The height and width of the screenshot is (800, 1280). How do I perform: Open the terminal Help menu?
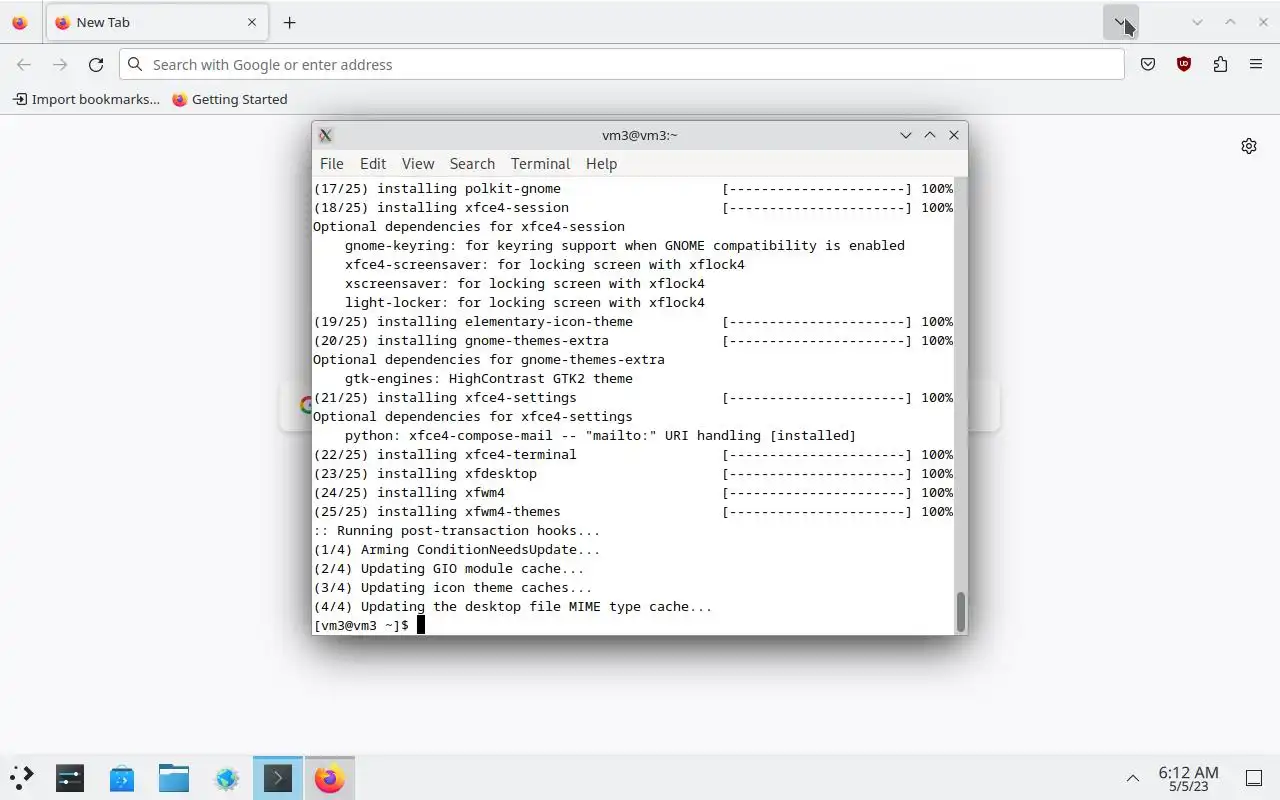601,164
